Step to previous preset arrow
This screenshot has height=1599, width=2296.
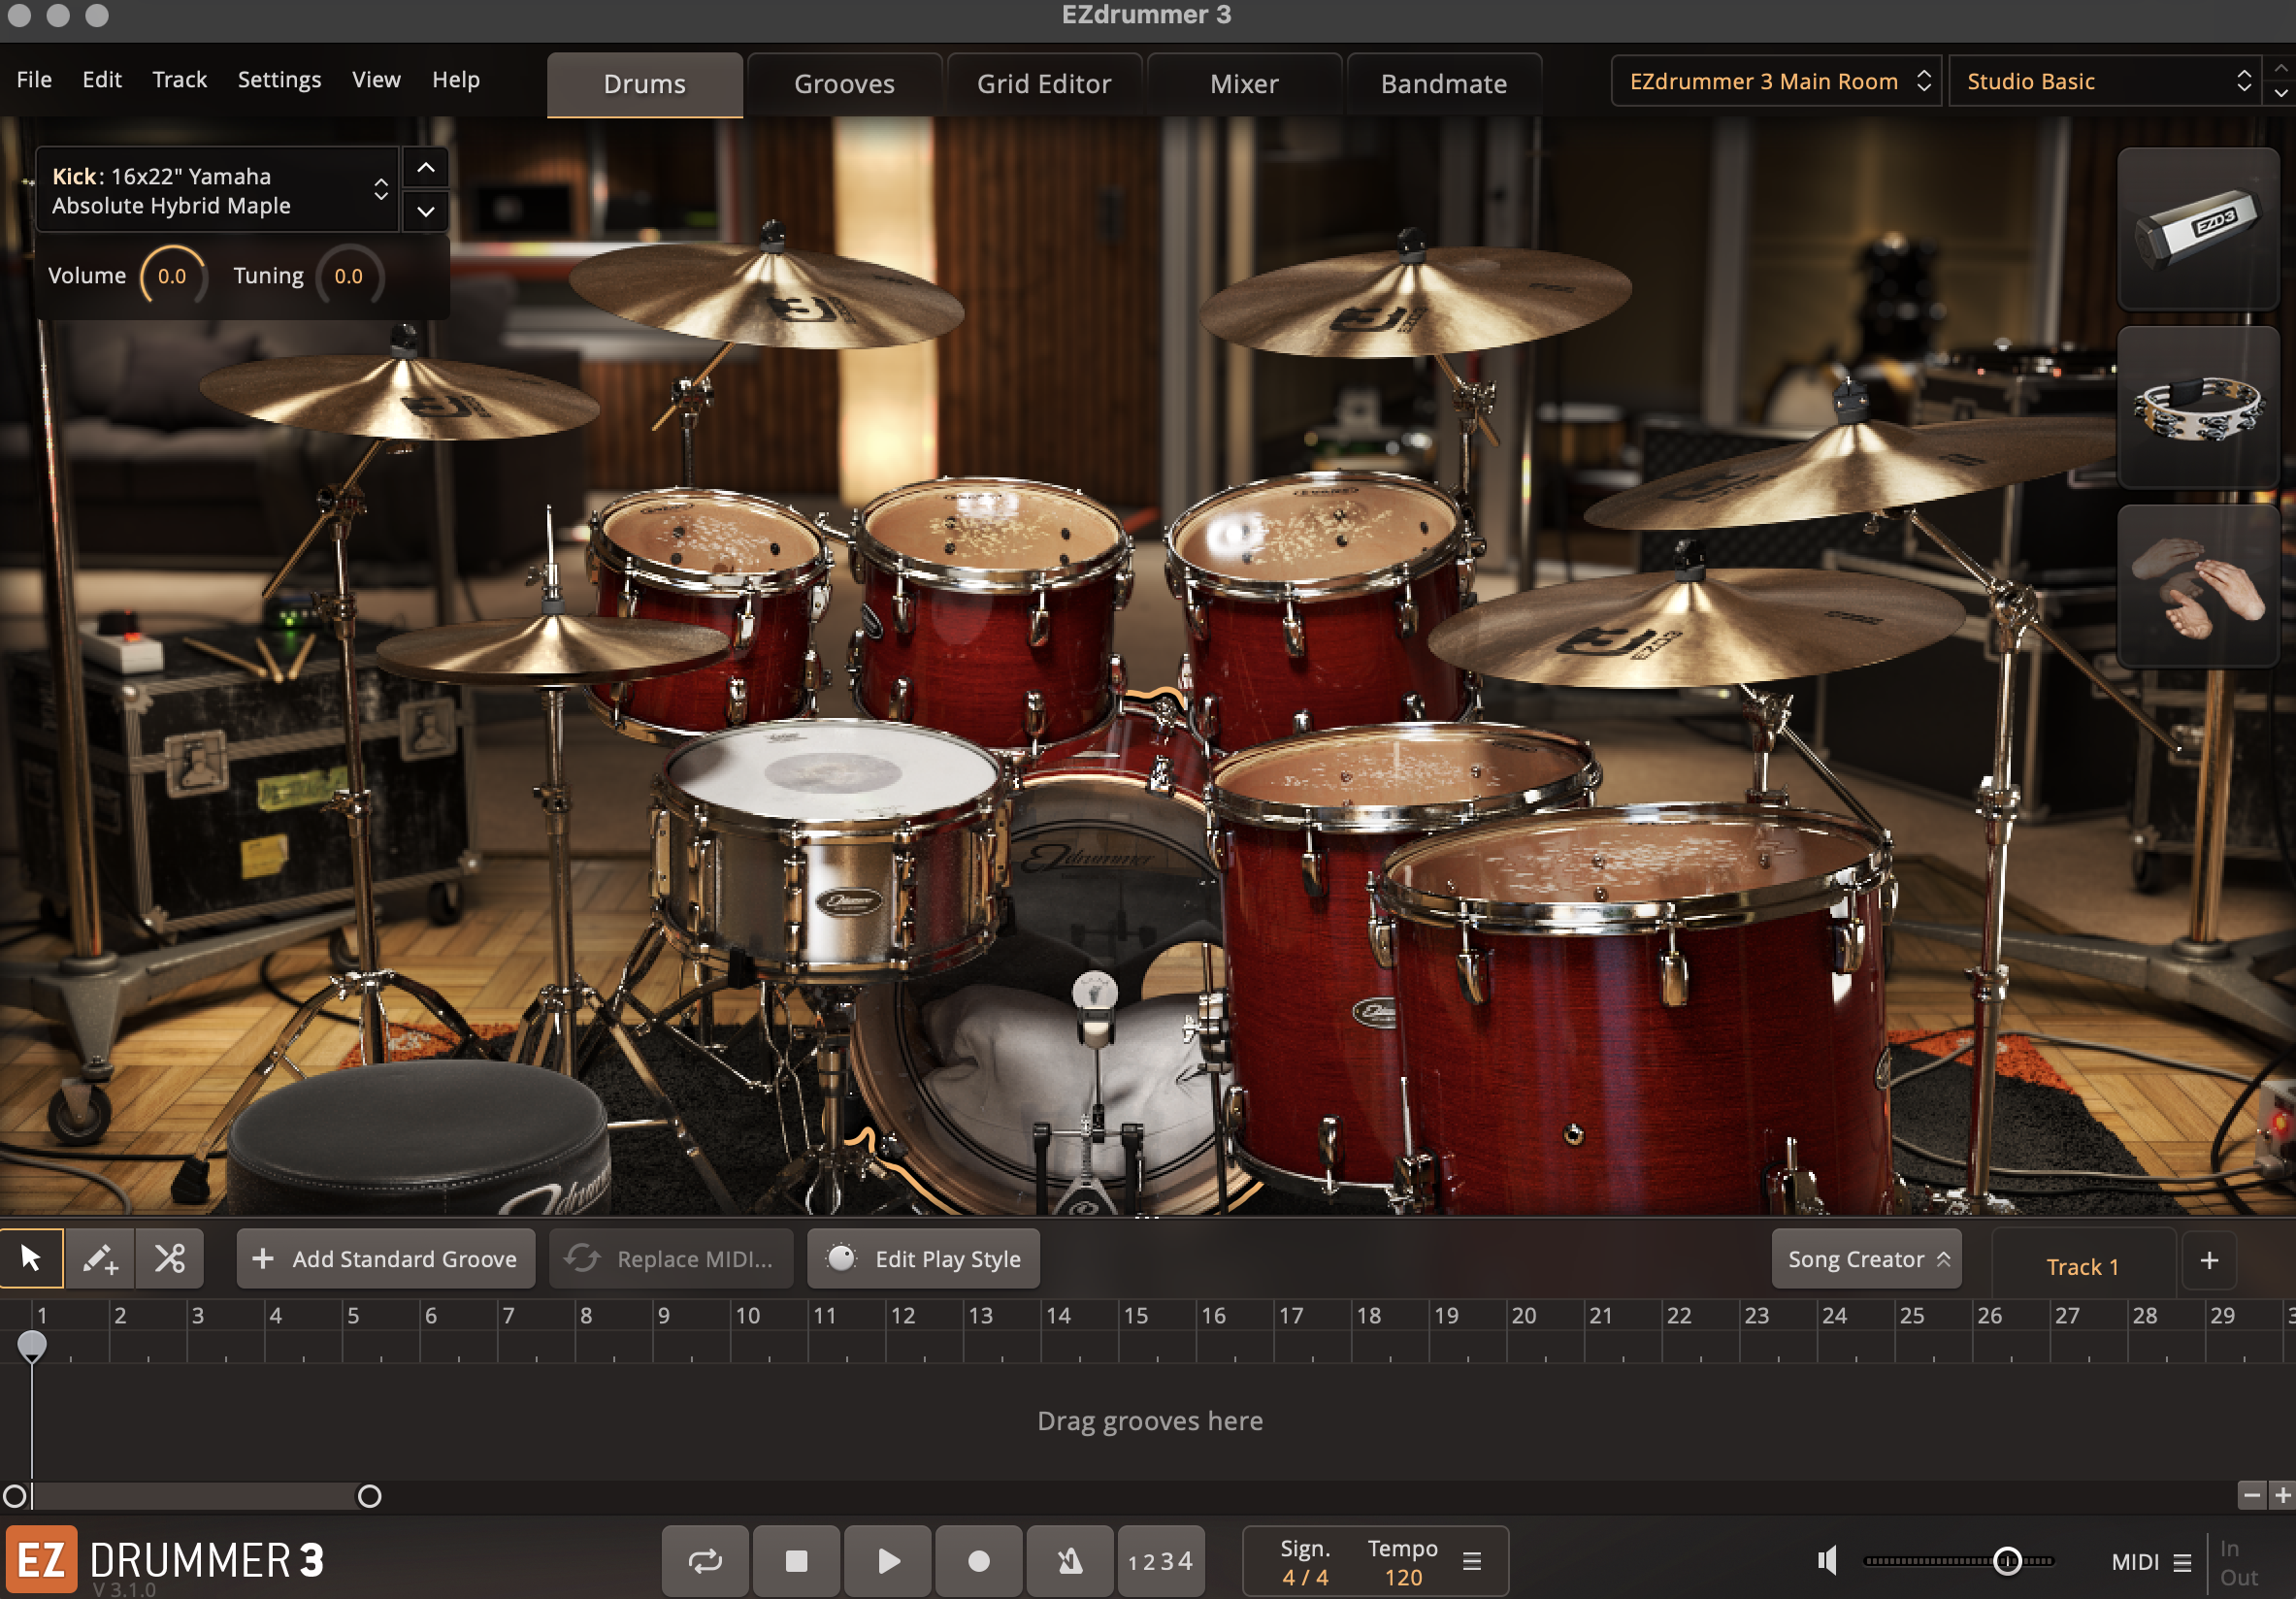(x=2281, y=69)
